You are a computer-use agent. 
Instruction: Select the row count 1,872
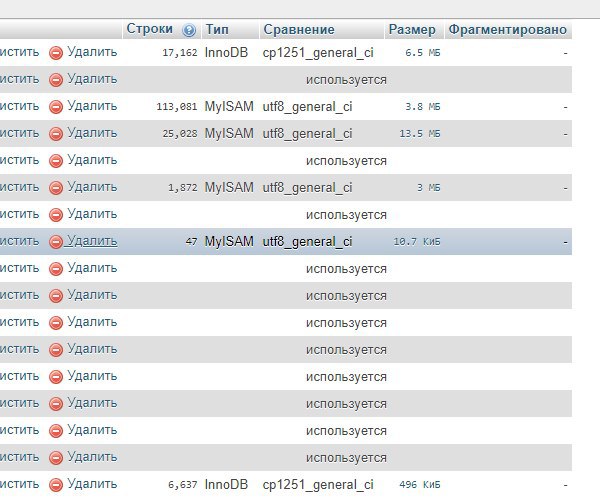(x=183, y=188)
